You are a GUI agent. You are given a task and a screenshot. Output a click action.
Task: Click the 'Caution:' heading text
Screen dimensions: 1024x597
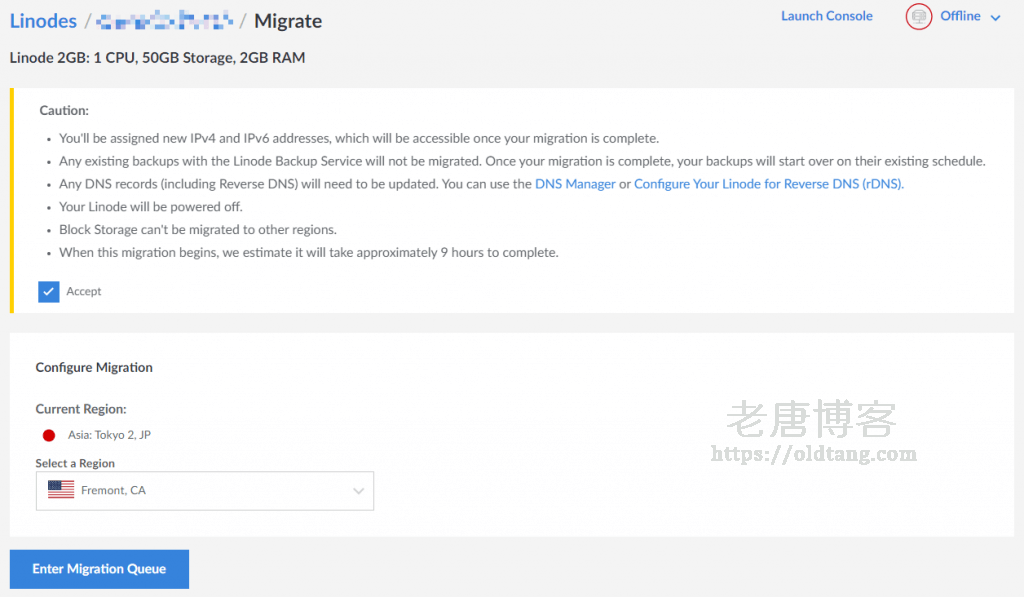pyautogui.click(x=64, y=110)
